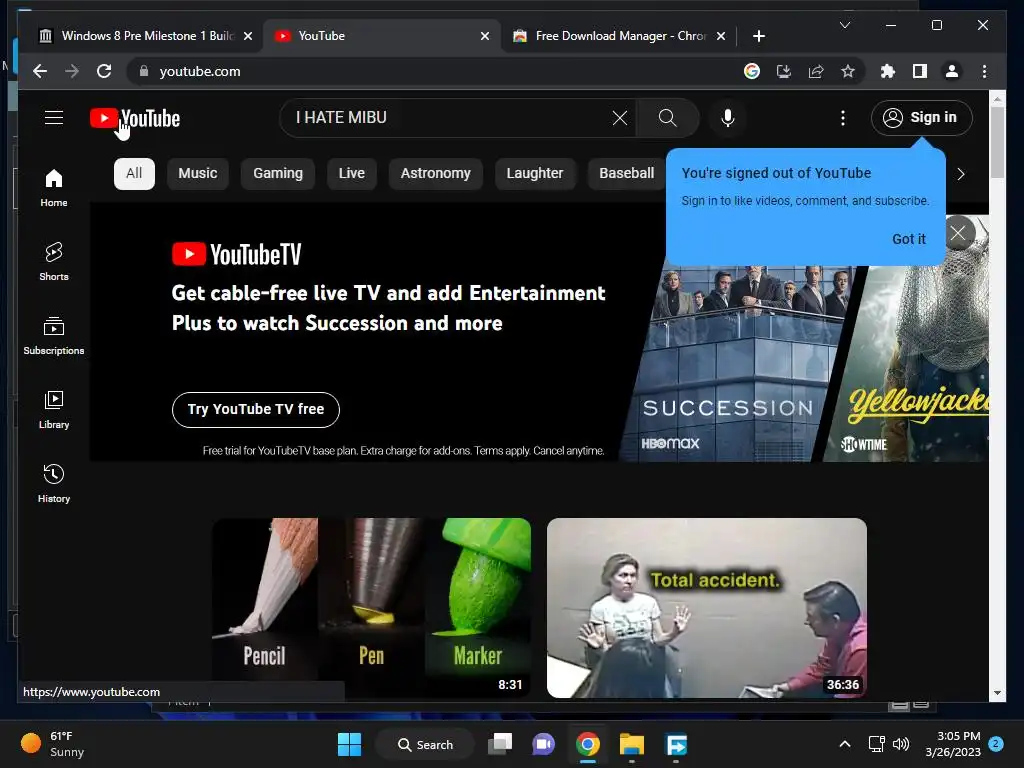Viewport: 1024px width, 768px height.
Task: Close the Free Download Manager tab
Action: 721,36
